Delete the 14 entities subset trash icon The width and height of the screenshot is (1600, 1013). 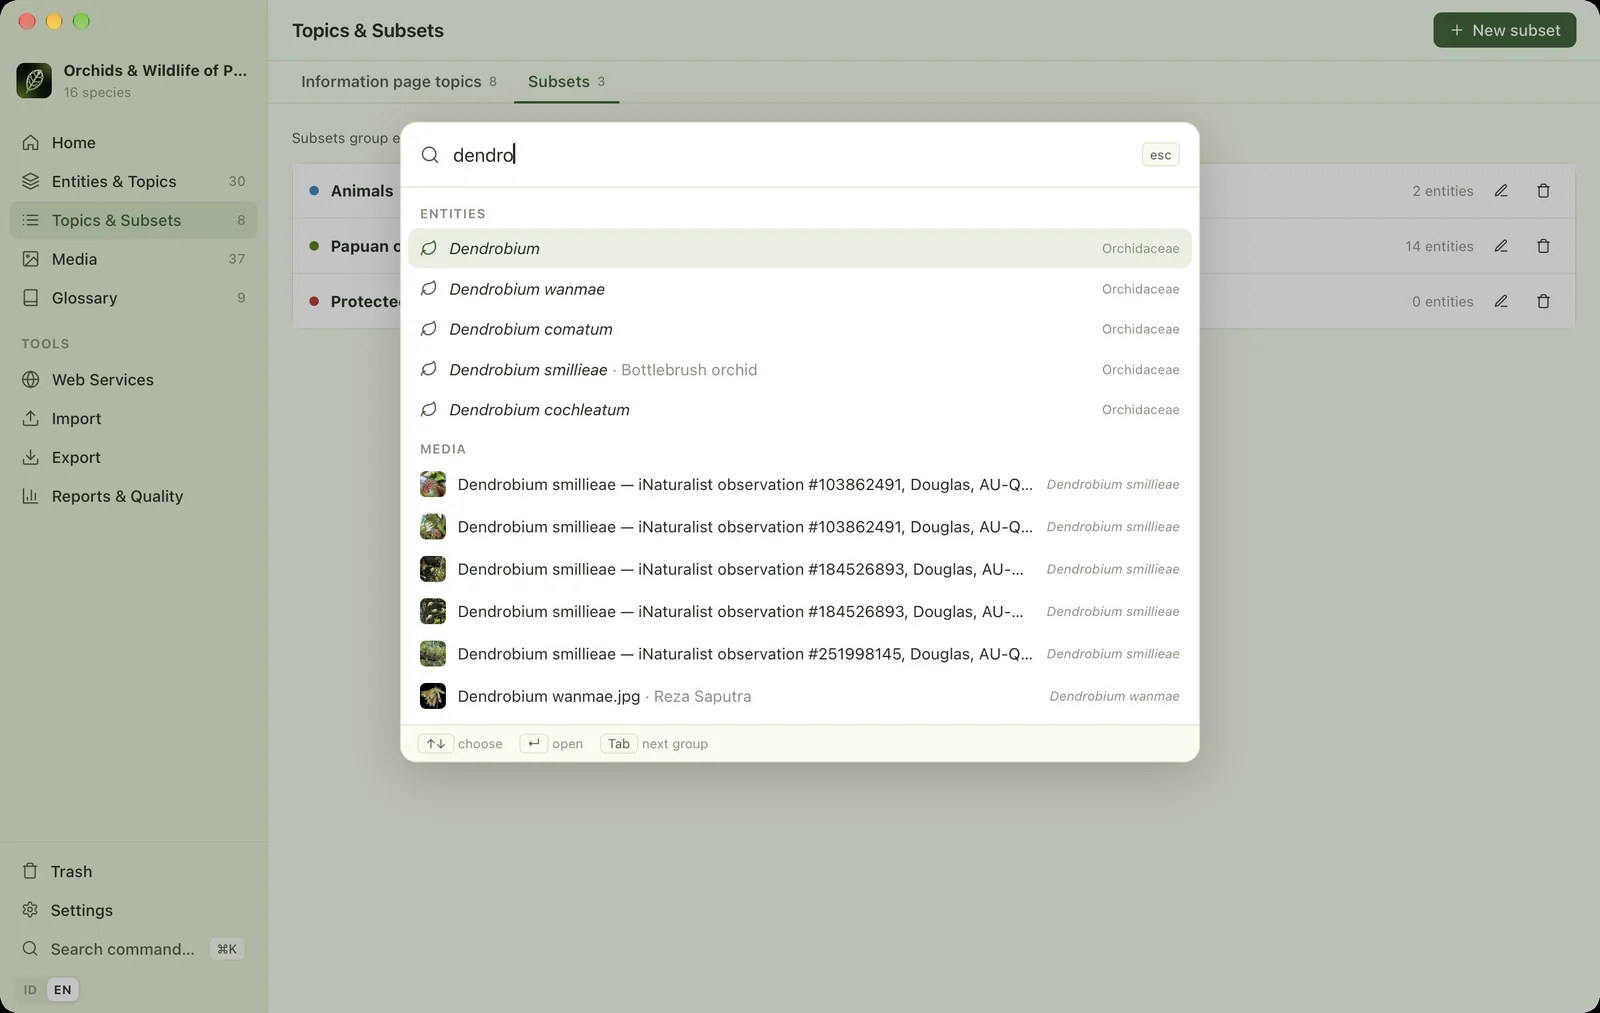1543,246
